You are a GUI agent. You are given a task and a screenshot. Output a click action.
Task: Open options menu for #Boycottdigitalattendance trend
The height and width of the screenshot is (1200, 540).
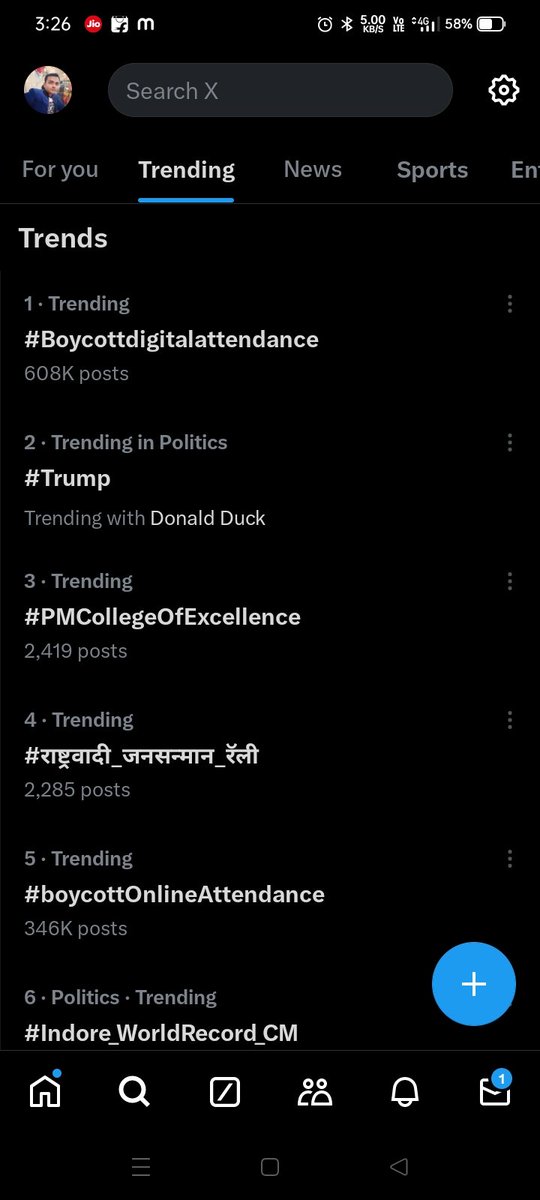(510, 304)
